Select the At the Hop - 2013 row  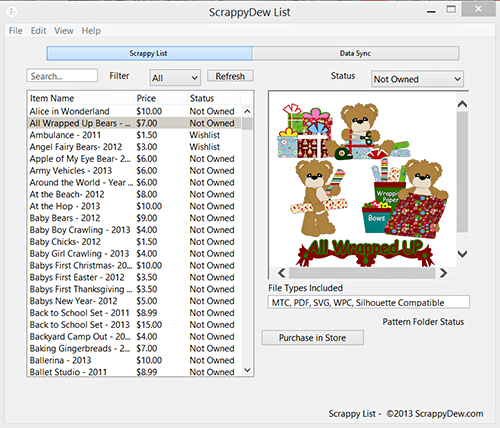[134, 206]
